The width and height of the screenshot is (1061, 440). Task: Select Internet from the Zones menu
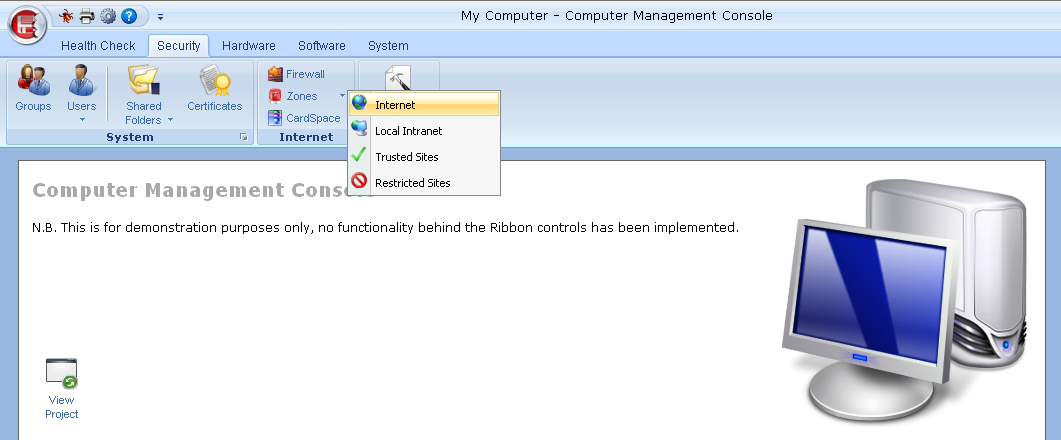coord(424,105)
